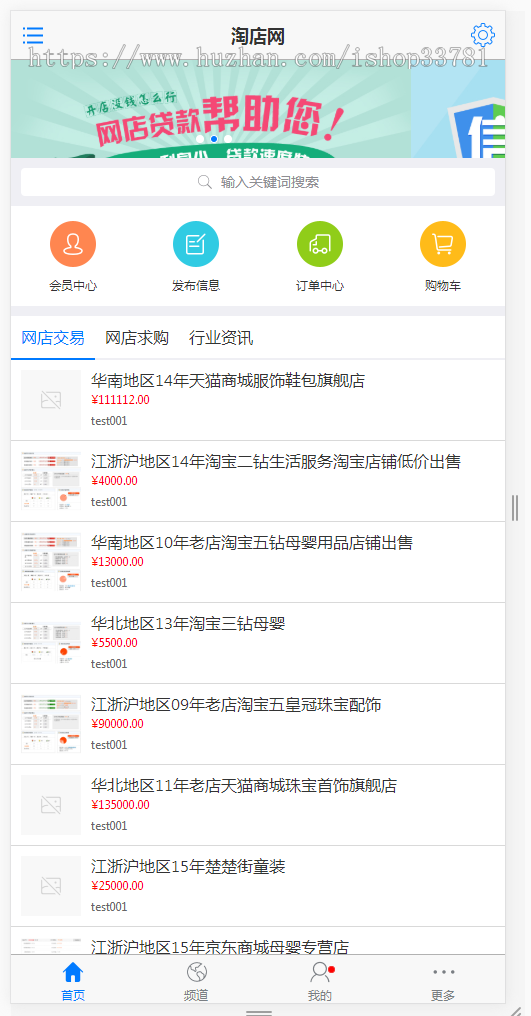531x1016 pixels.
Task: Click the price ¥4000.00
Action: [114, 481]
